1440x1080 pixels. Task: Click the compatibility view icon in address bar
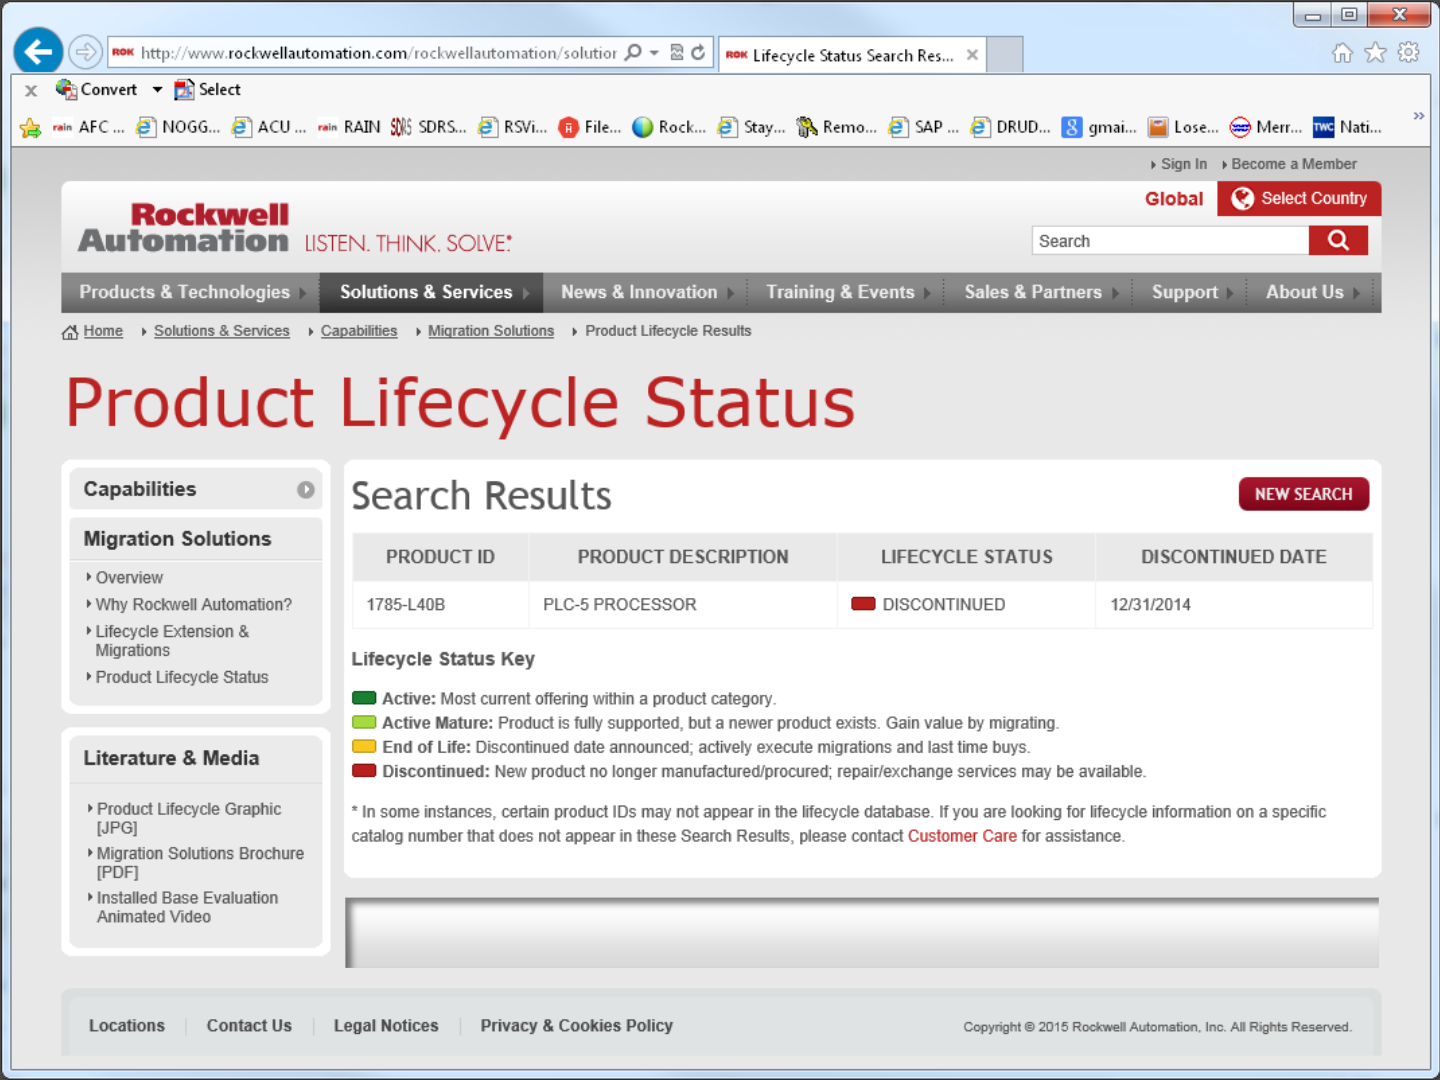677,52
